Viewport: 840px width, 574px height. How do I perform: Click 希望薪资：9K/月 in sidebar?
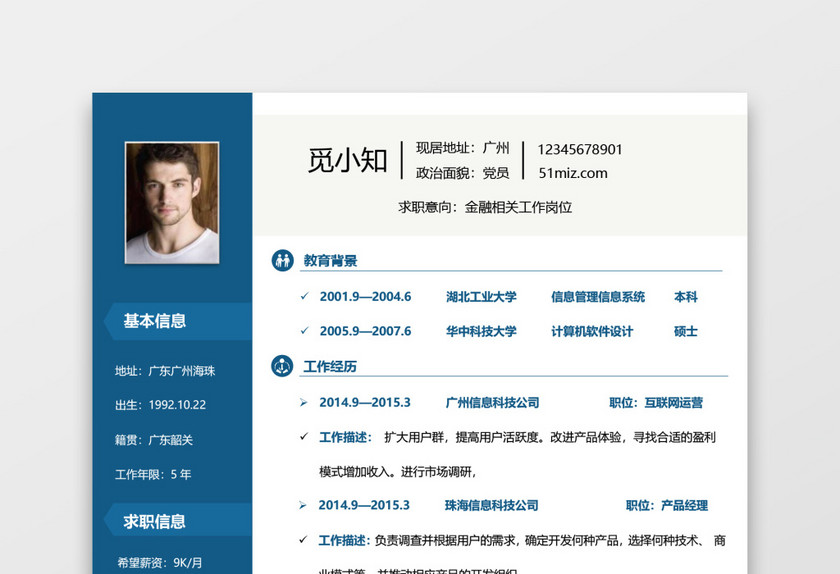160,563
